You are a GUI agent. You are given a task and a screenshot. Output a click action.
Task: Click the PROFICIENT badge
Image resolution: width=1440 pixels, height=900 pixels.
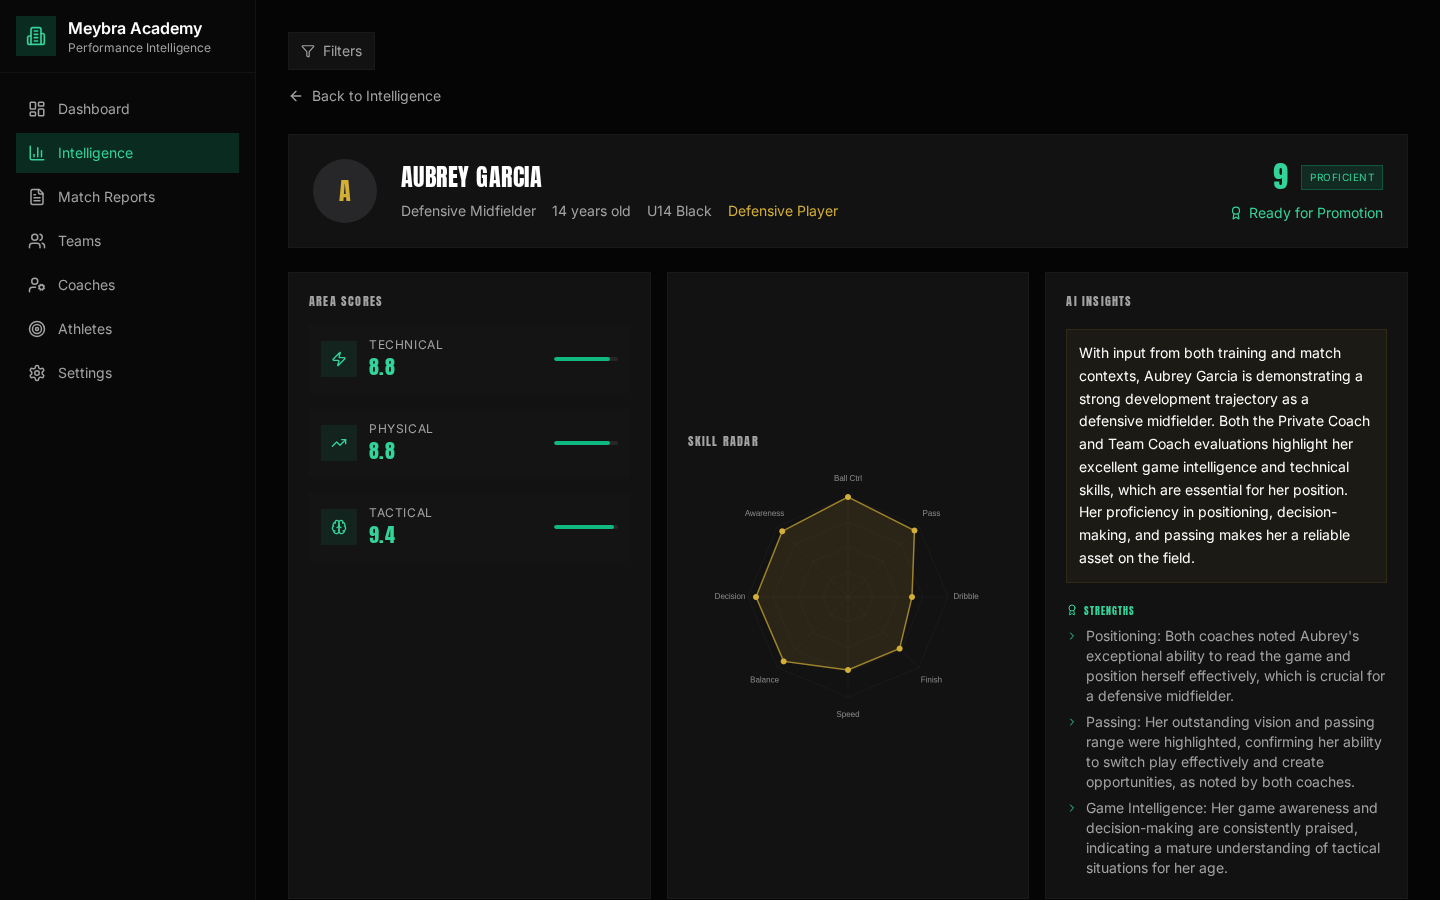click(1342, 177)
